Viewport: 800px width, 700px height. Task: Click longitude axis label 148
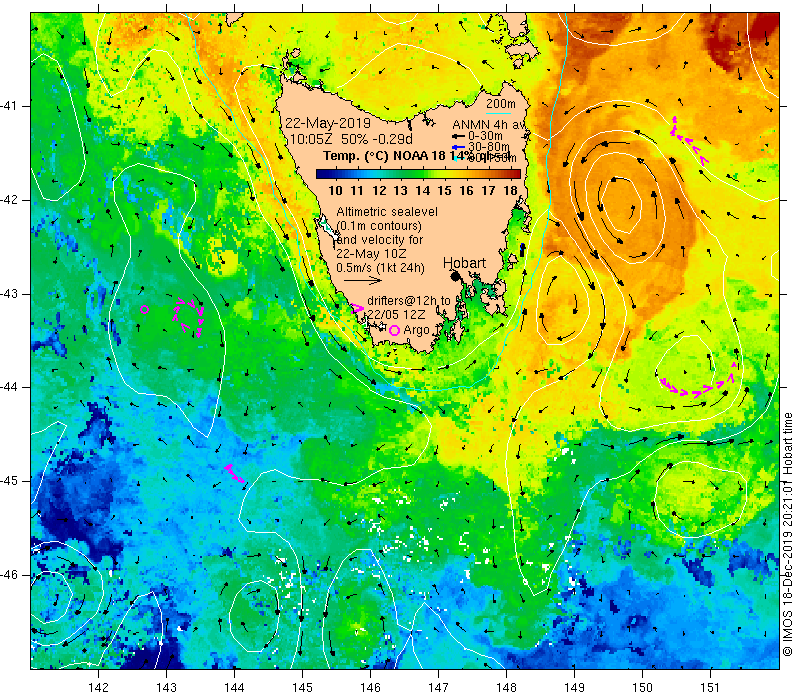click(506, 687)
